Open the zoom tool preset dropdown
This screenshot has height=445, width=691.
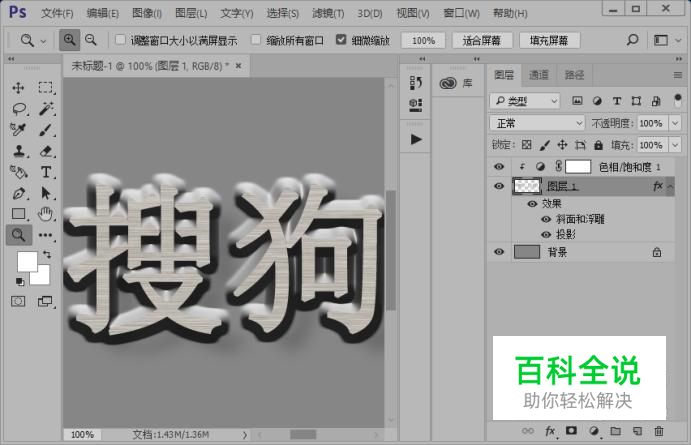tap(43, 41)
